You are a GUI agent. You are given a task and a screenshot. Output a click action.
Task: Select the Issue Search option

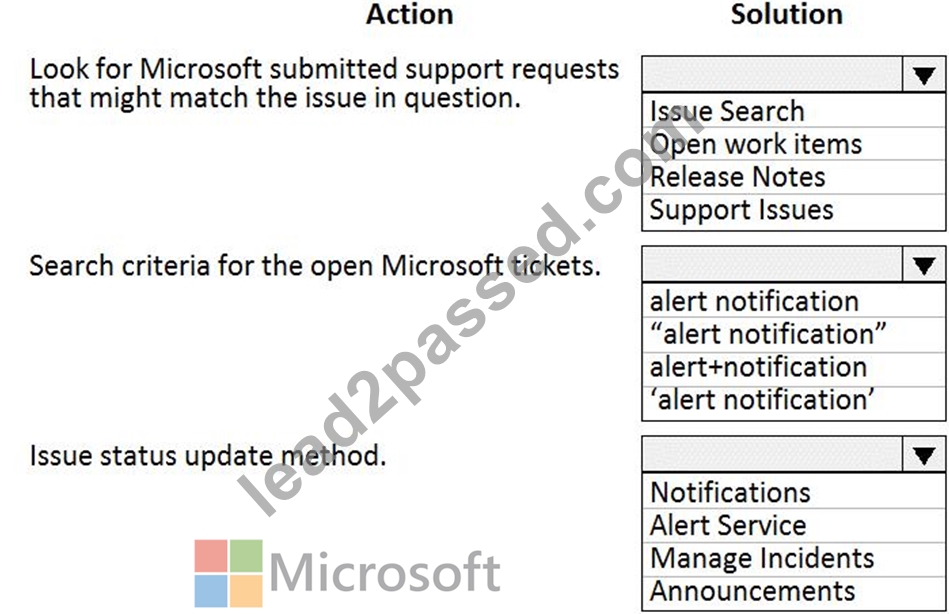(x=793, y=111)
